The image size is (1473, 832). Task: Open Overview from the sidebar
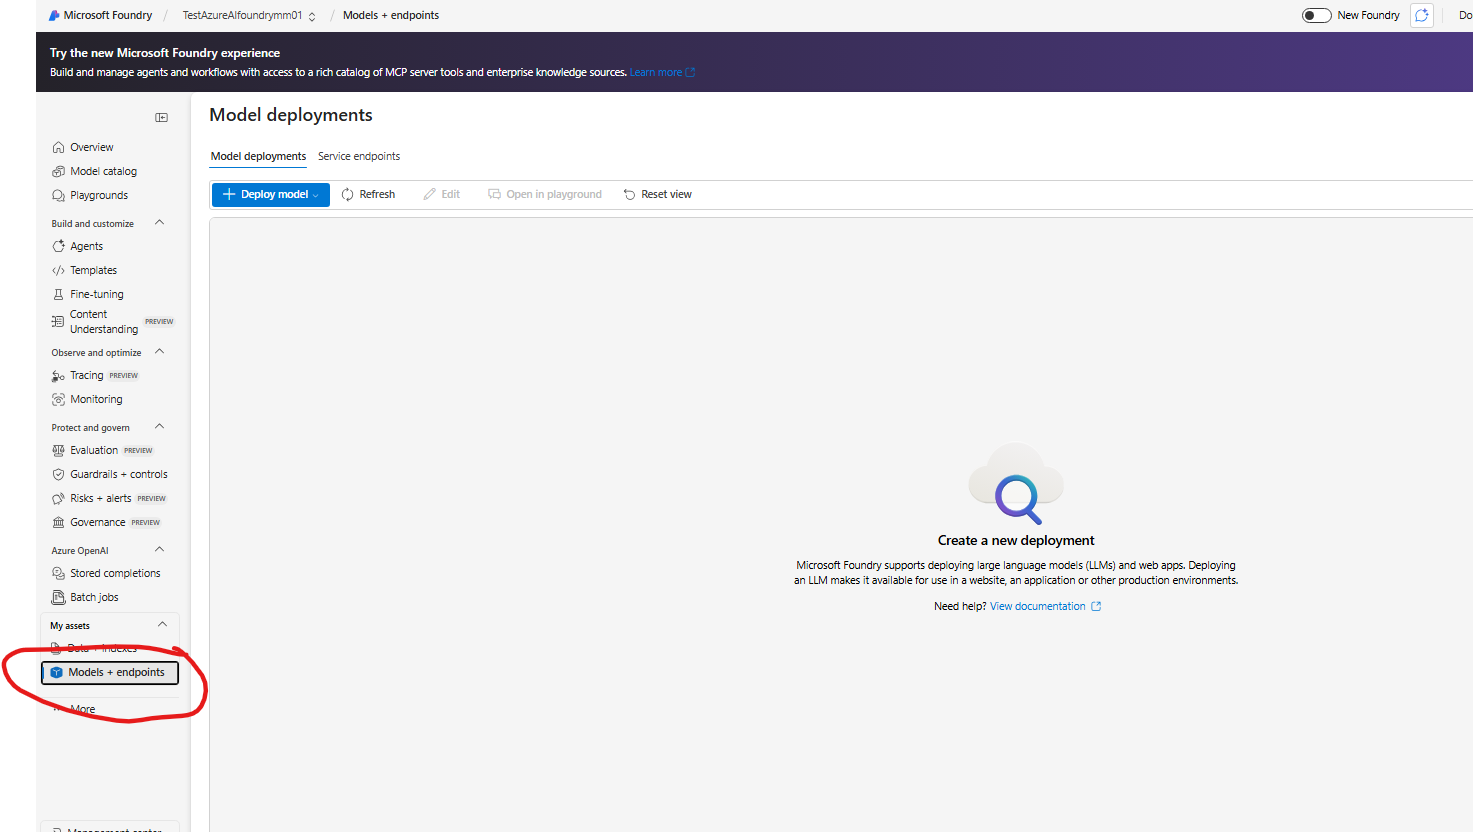(x=91, y=147)
